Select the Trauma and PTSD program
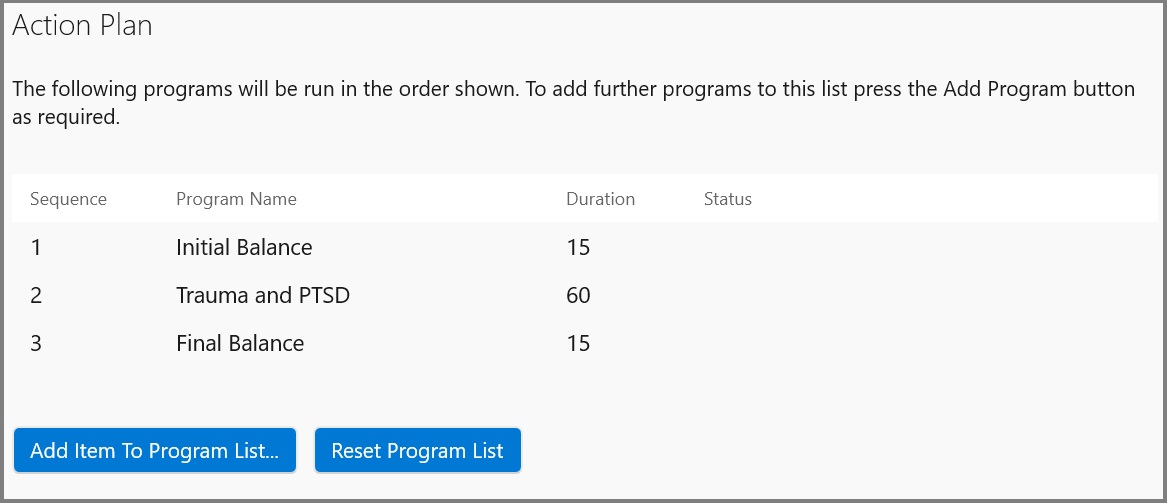Image resolution: width=1167 pixels, height=503 pixels. pos(584,295)
